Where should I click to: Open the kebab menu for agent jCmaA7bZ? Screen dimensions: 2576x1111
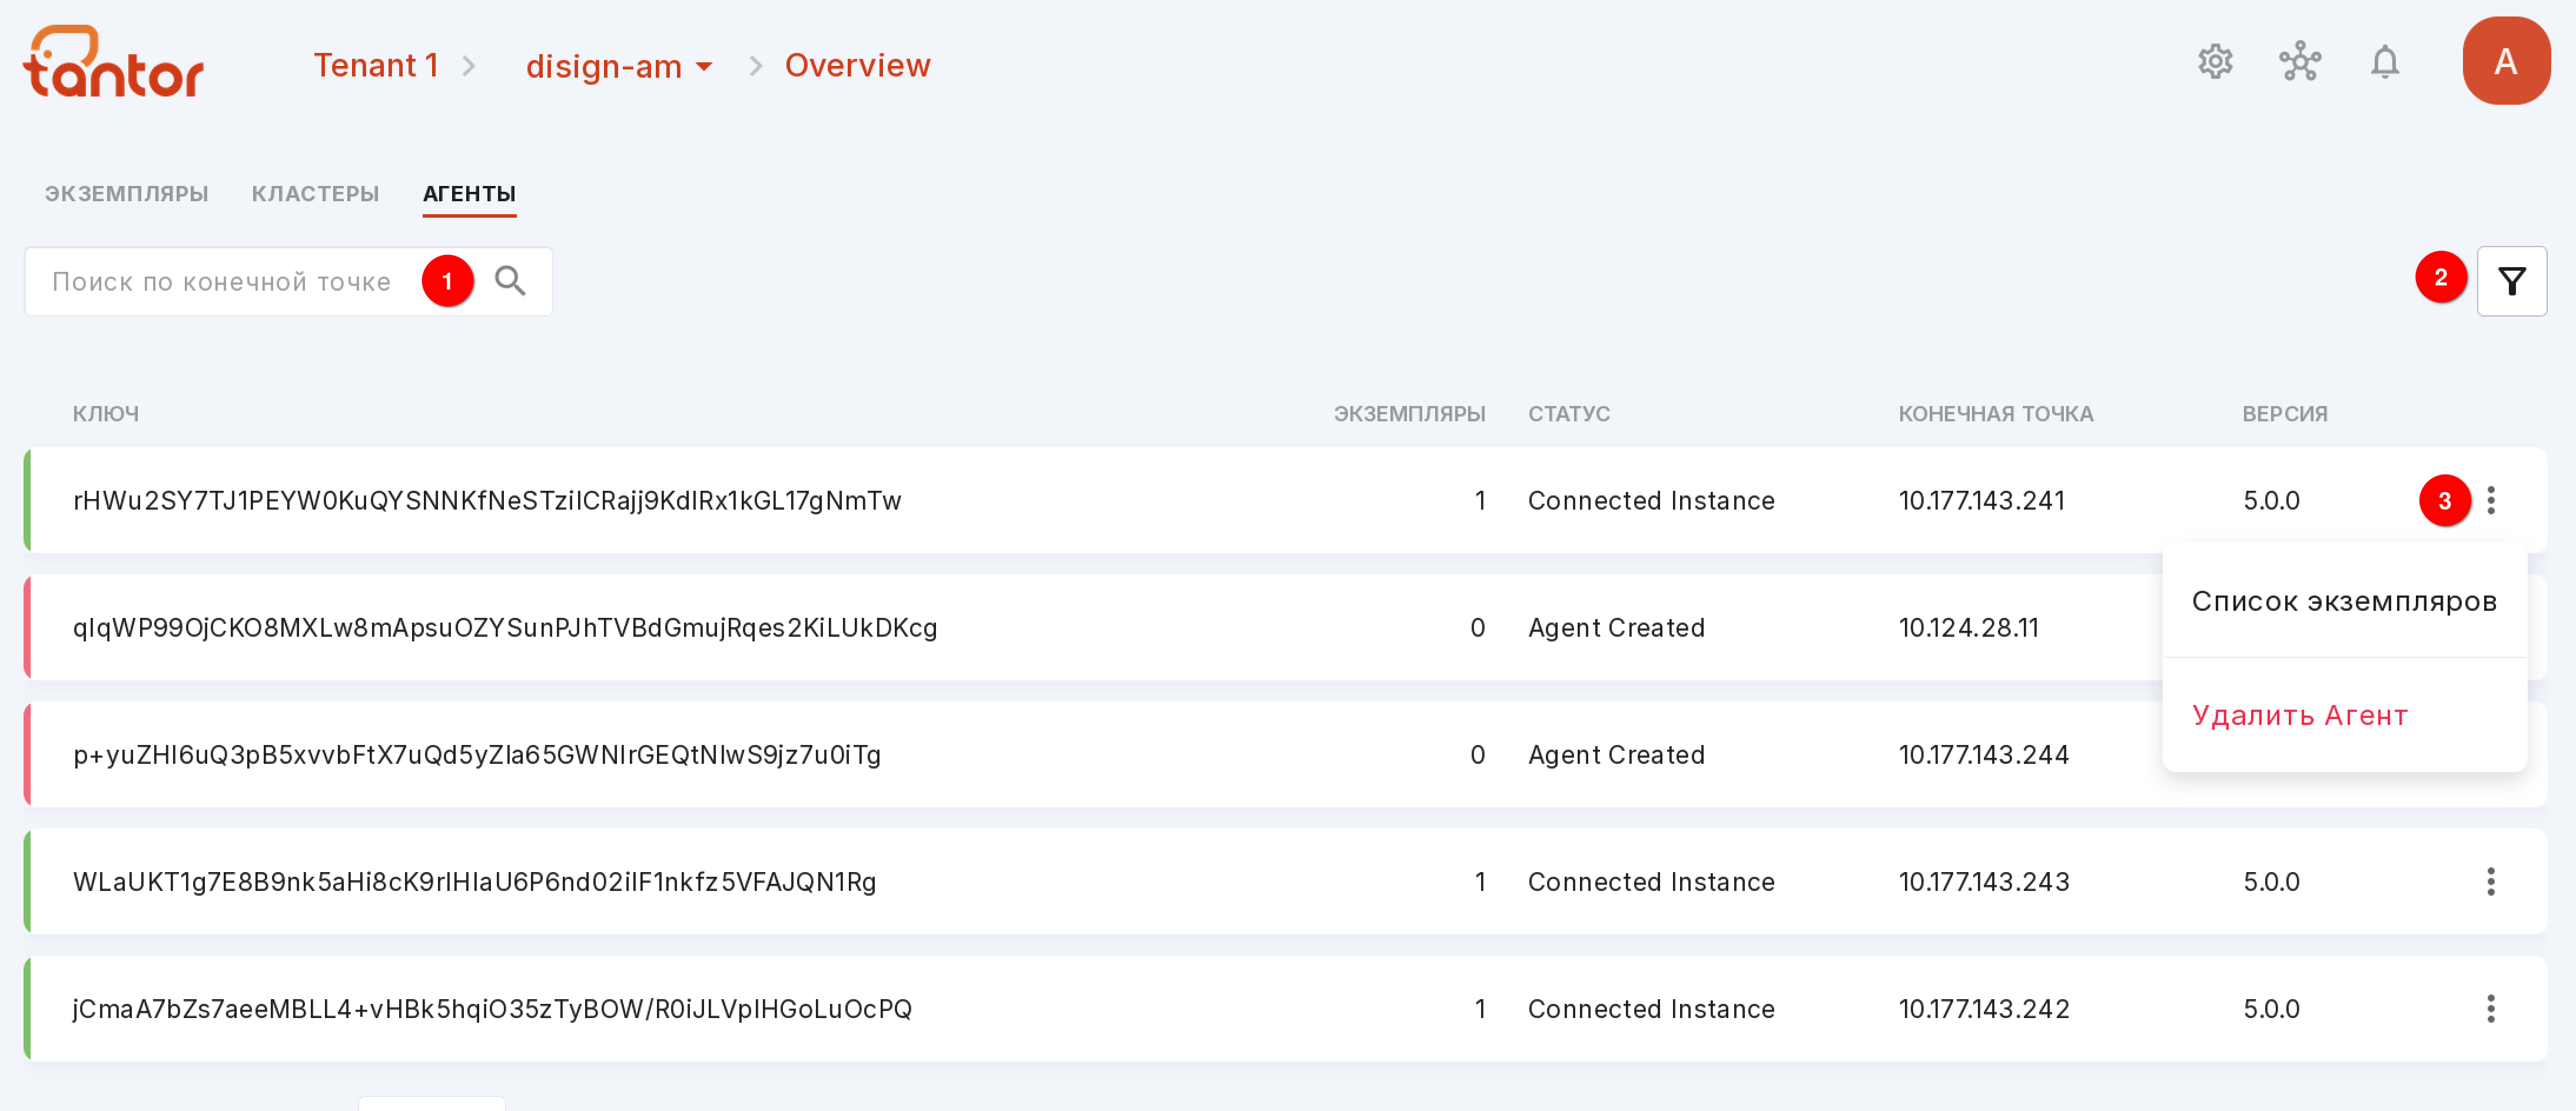pos(2490,1008)
